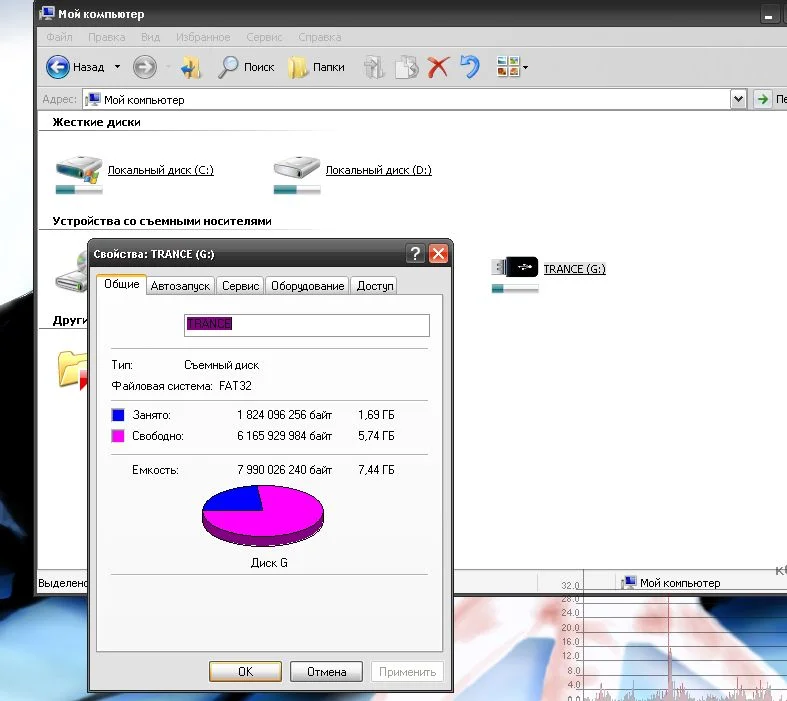Click the Мой компьютер status bar entry
The image size is (787, 701).
671,583
